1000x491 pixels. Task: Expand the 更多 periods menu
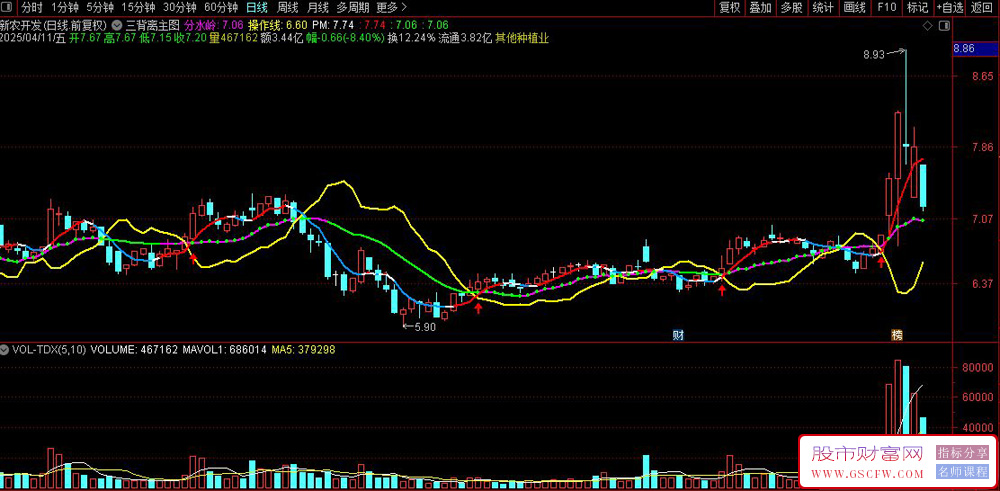pos(392,8)
